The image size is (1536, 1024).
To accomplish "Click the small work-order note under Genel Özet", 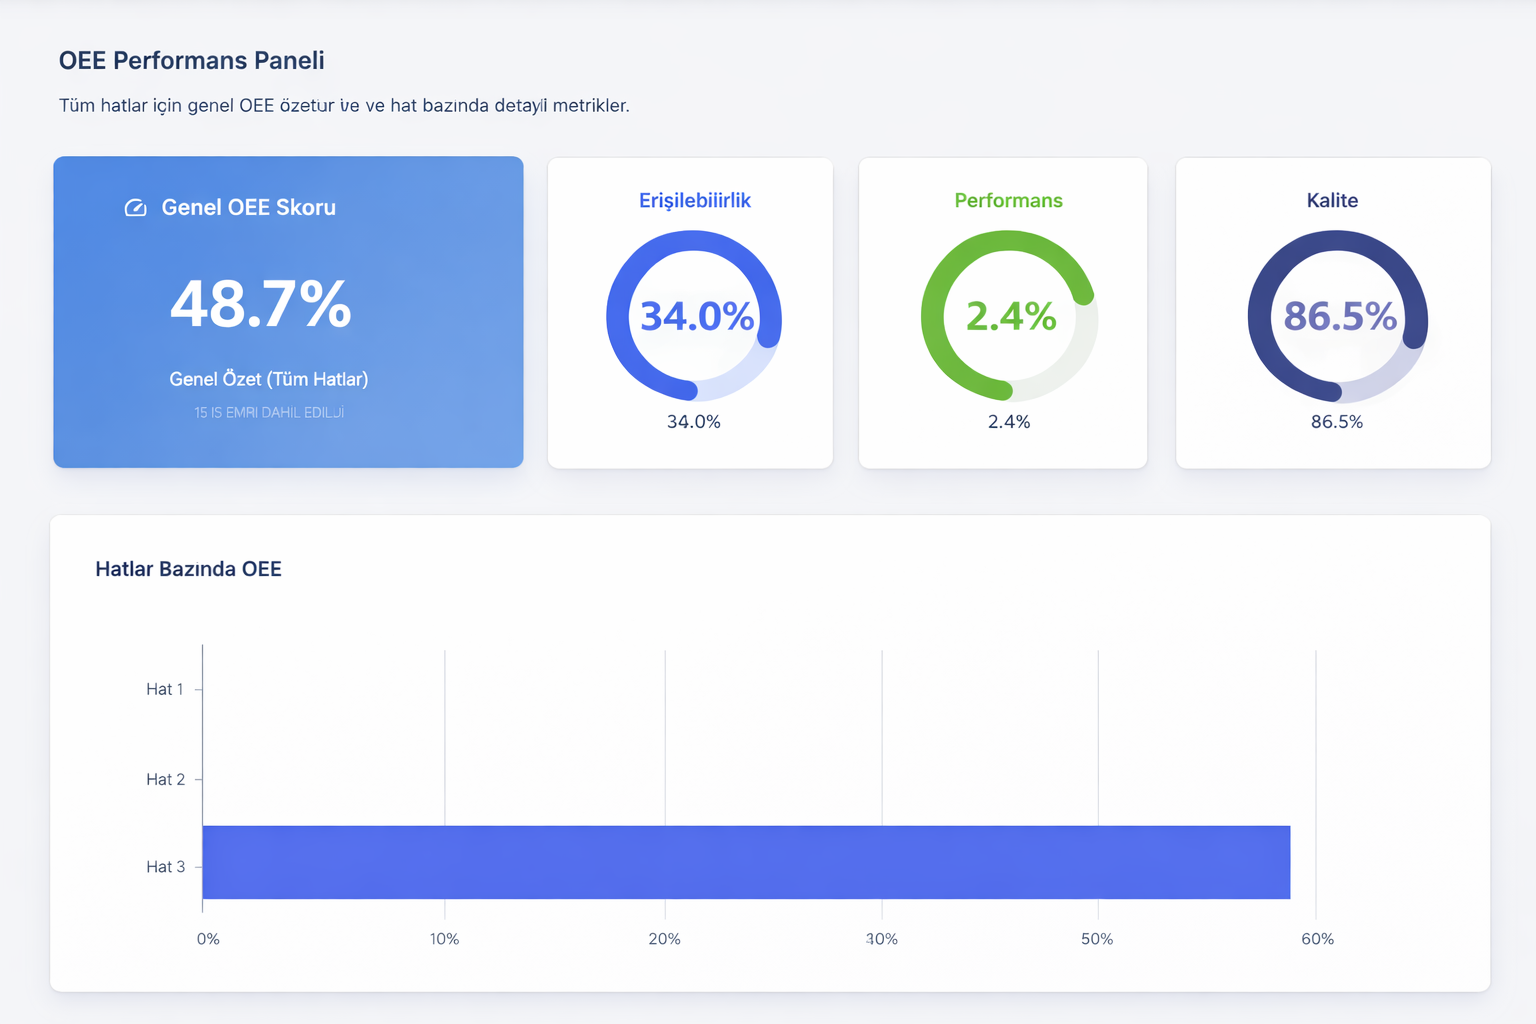I will 269,412.
